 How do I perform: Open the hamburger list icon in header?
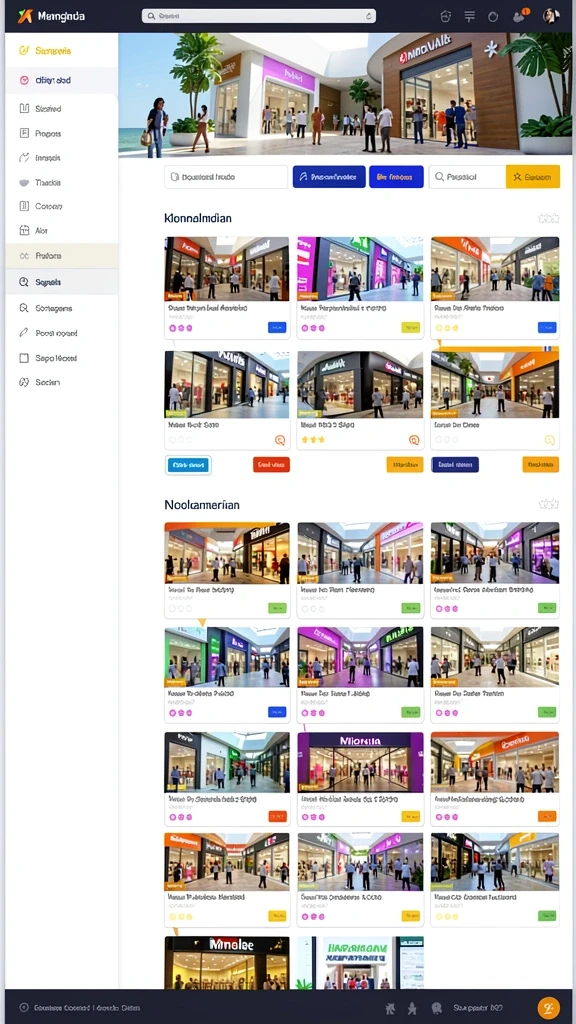point(470,16)
